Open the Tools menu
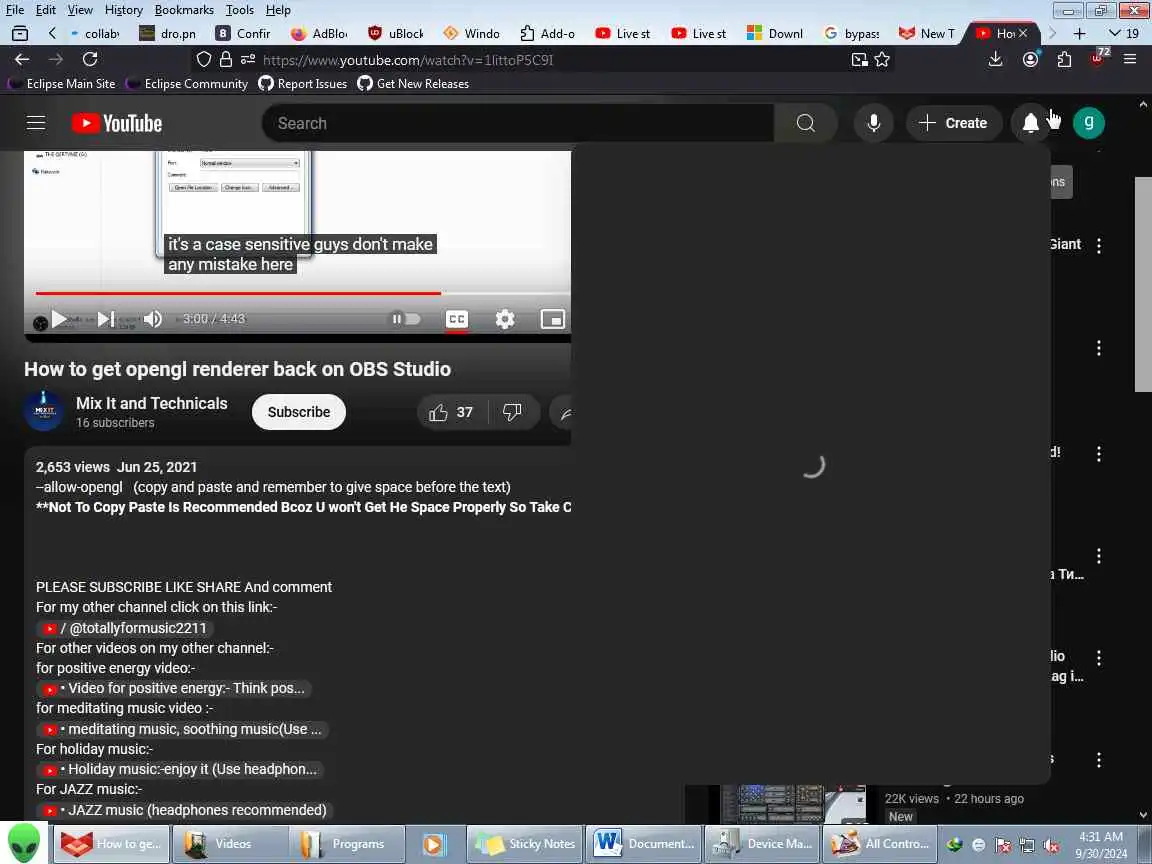Viewport: 1152px width, 864px height. [240, 10]
